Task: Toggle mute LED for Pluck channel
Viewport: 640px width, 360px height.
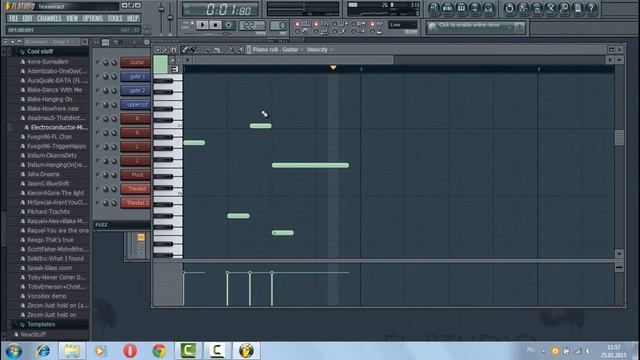Action: (98, 175)
